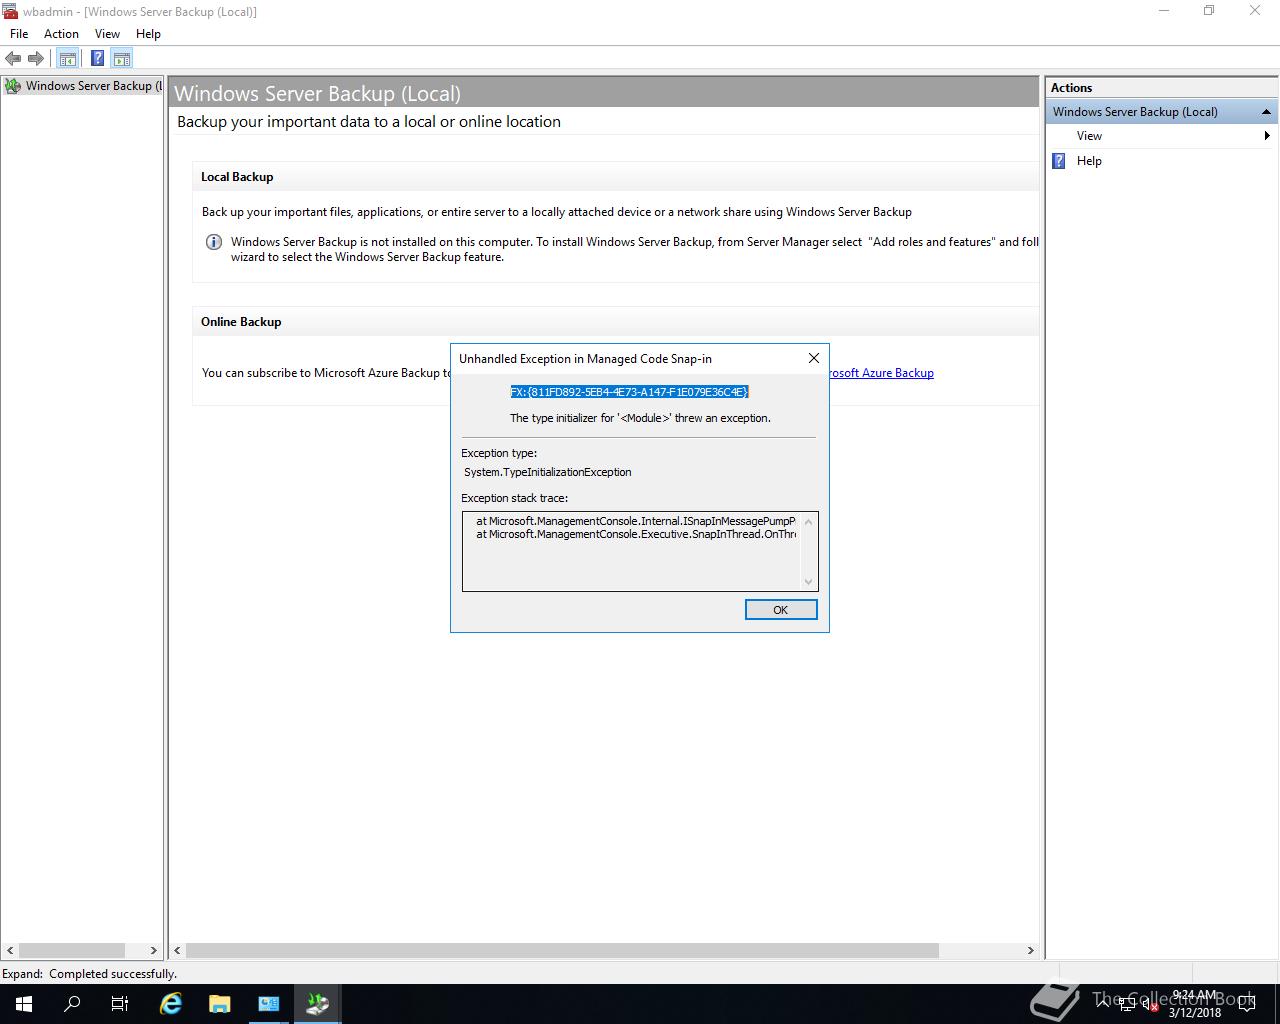Viewport: 1280px width, 1024px height.
Task: Open the Action menu
Action: pyautogui.click(x=61, y=34)
